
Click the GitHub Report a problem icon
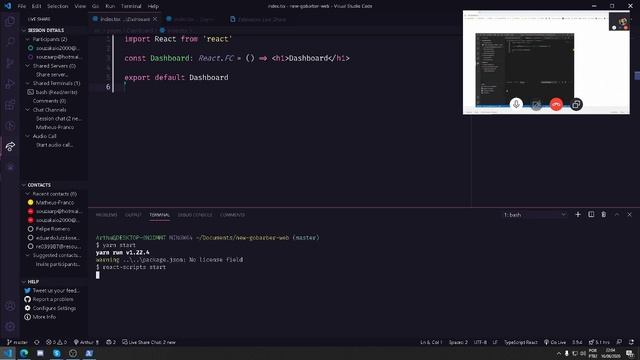pyautogui.click(x=27, y=299)
